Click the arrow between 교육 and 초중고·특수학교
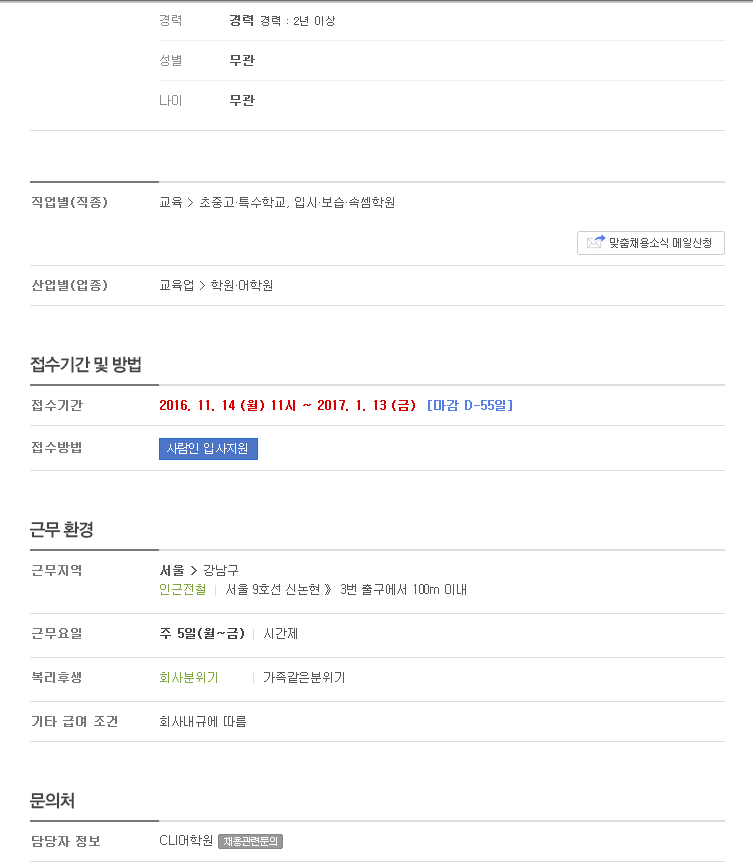The image size is (753, 863). 190,203
